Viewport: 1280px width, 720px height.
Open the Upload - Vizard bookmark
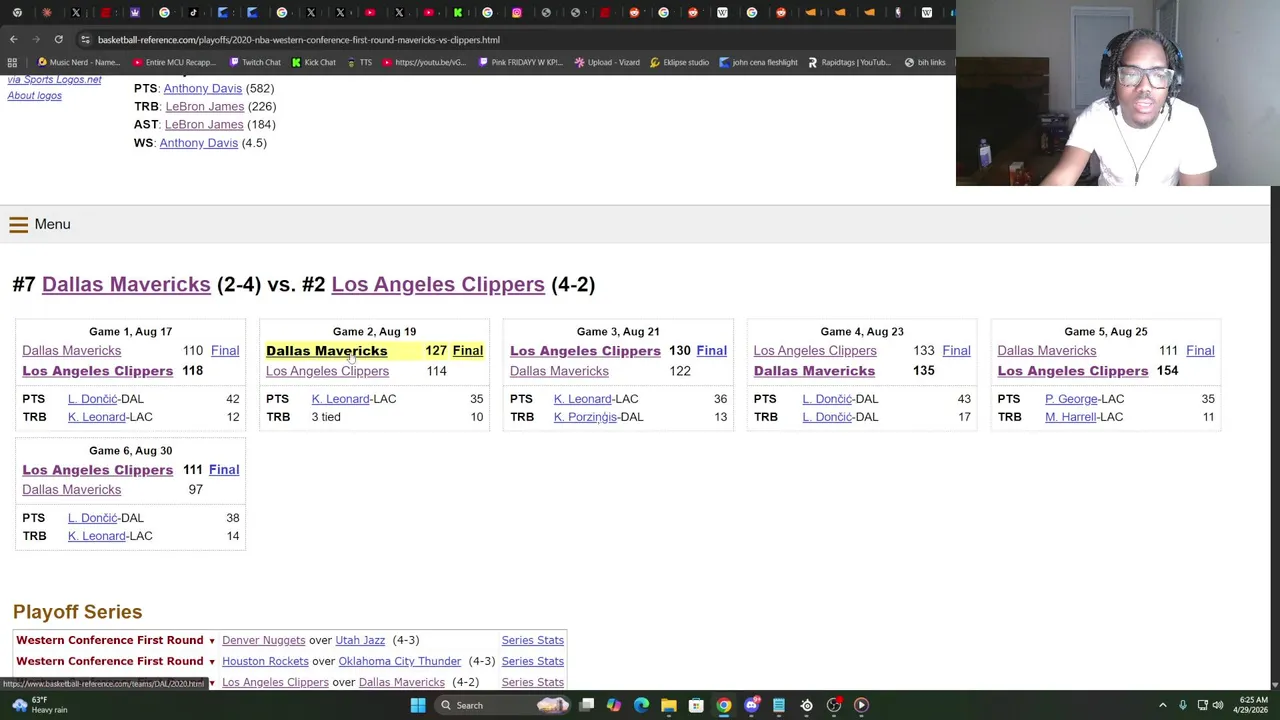point(608,62)
